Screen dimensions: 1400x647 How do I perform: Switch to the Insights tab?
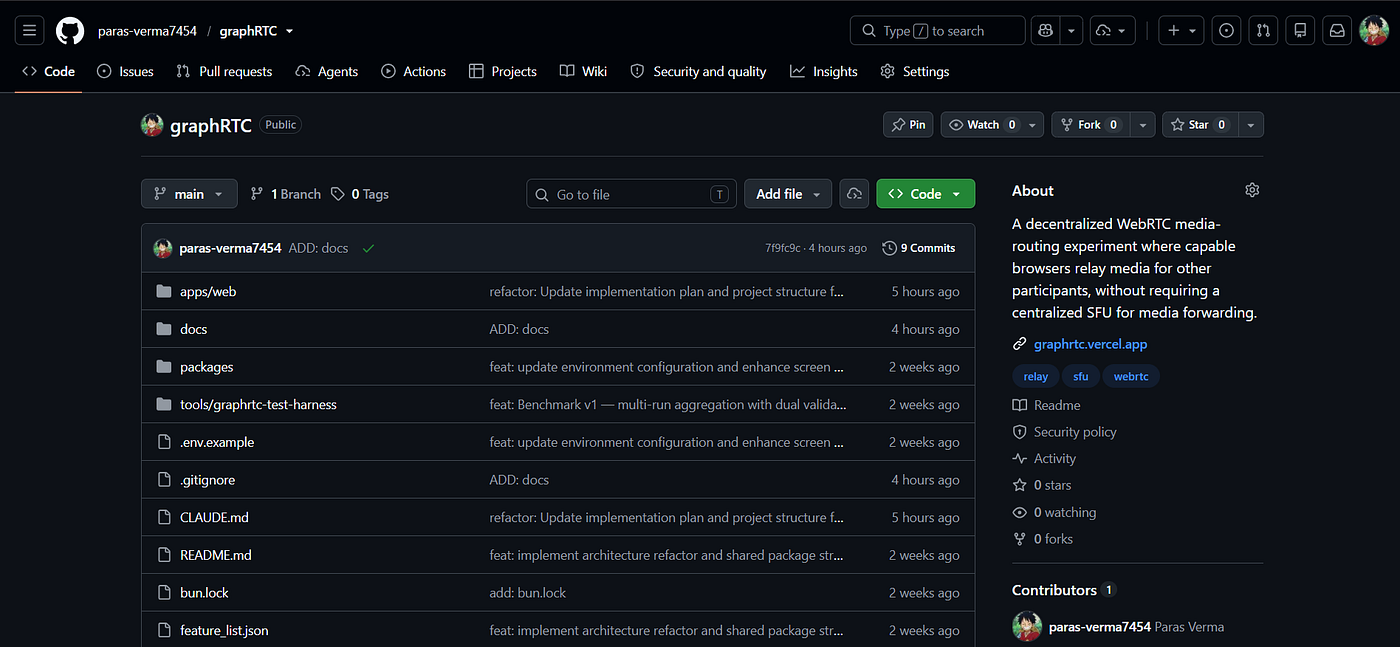824,71
